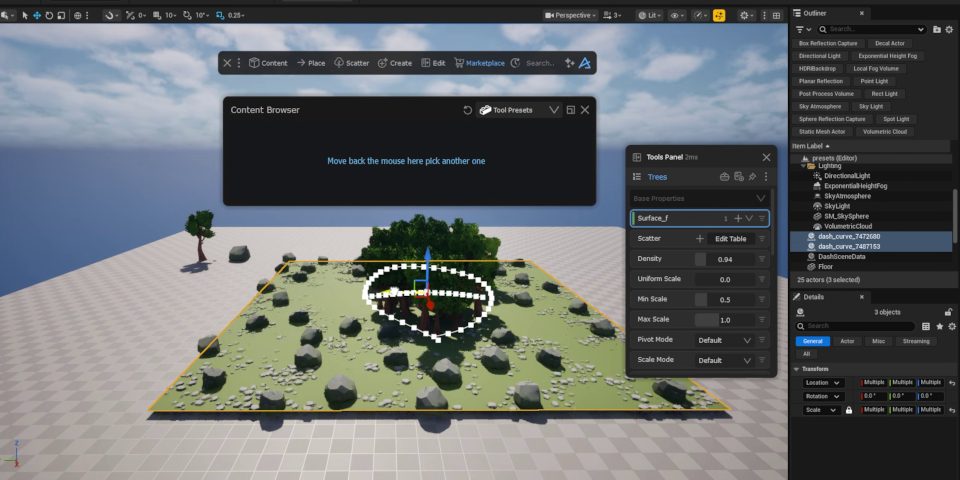Open the Perspective viewport dropdown
Image resolution: width=960 pixels, height=480 pixels.
click(571, 15)
